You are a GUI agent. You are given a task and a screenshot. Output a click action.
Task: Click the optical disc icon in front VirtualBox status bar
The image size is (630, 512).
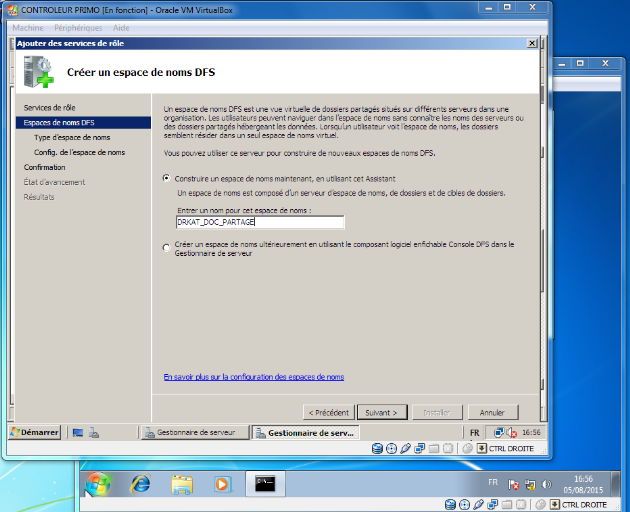point(391,449)
